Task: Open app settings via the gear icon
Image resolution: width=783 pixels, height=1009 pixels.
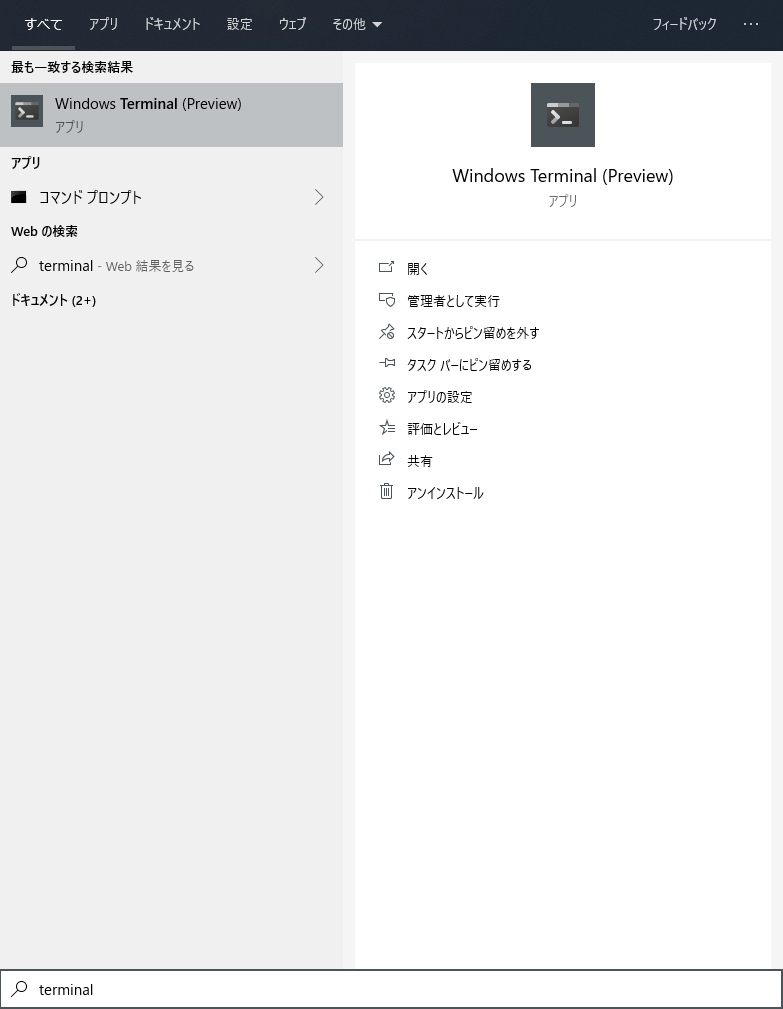Action: pos(386,395)
